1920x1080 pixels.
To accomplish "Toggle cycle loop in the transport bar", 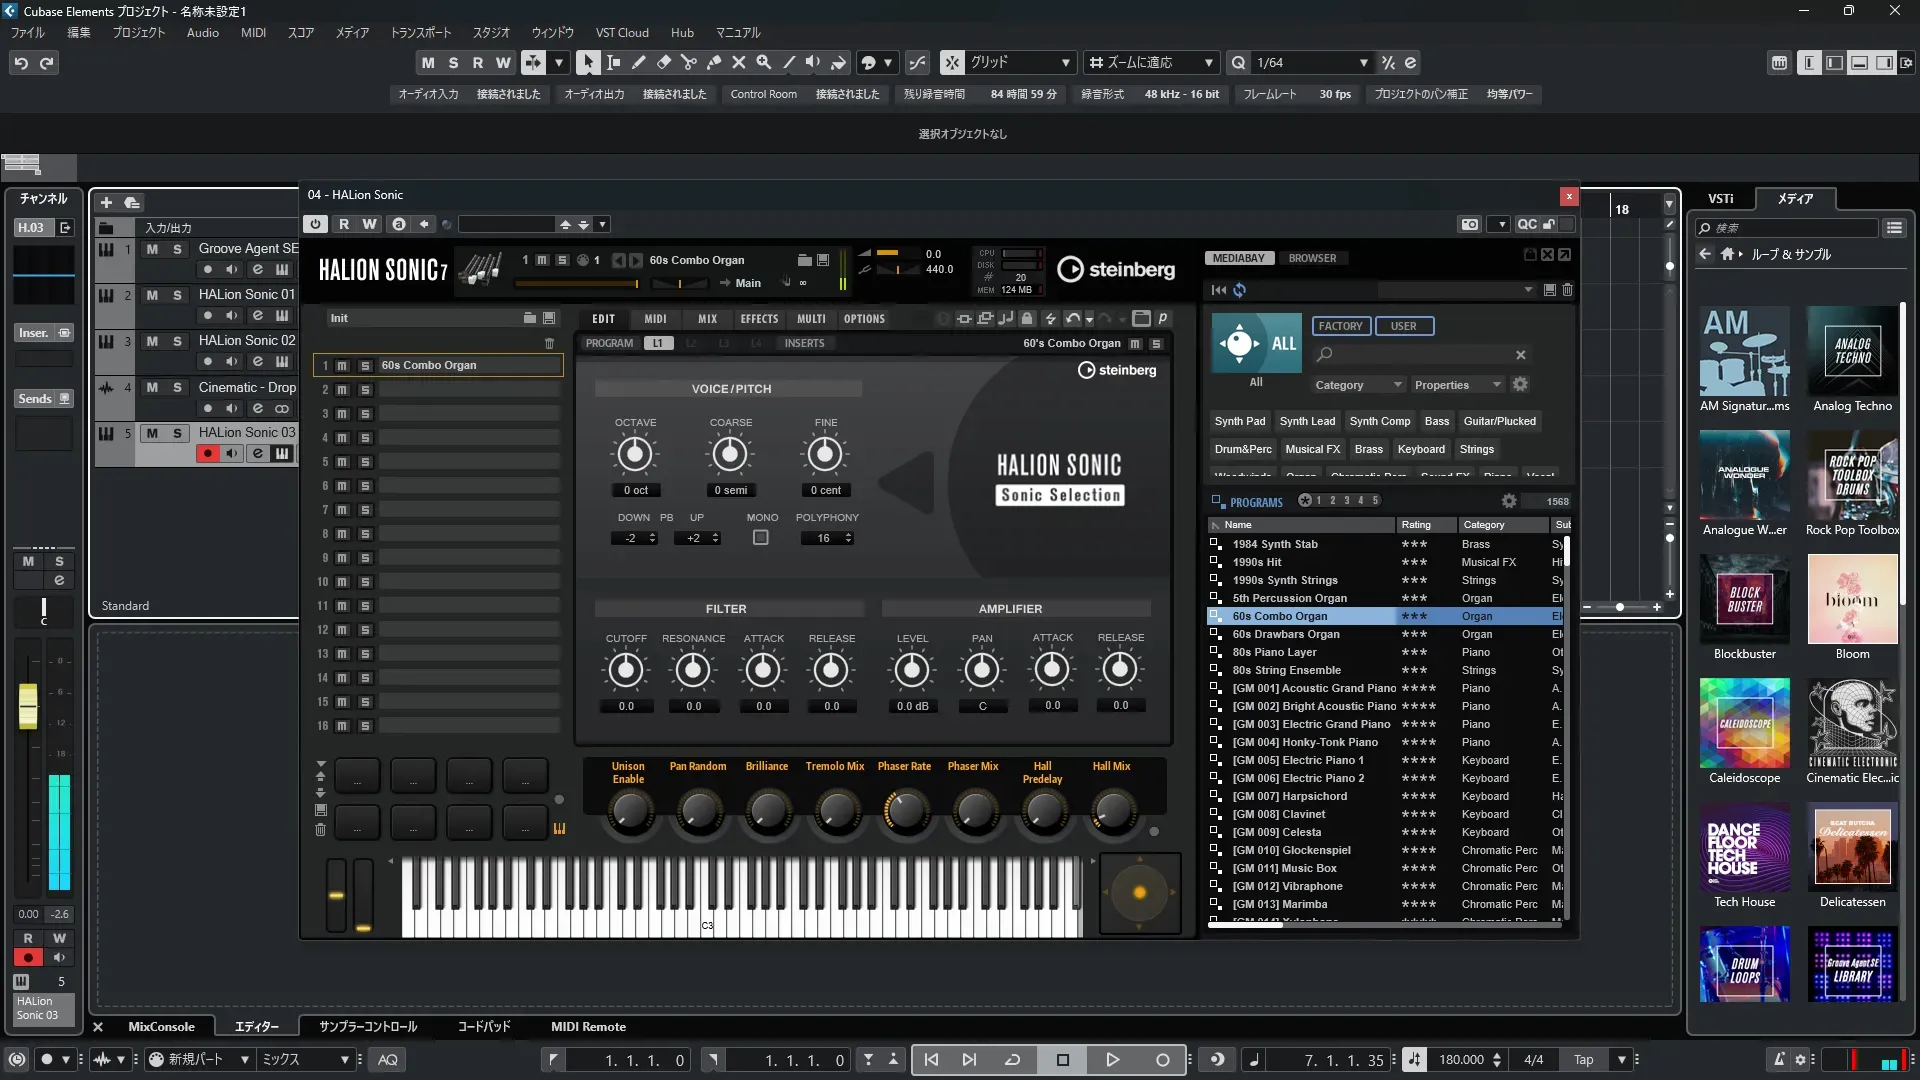I will (1012, 1060).
